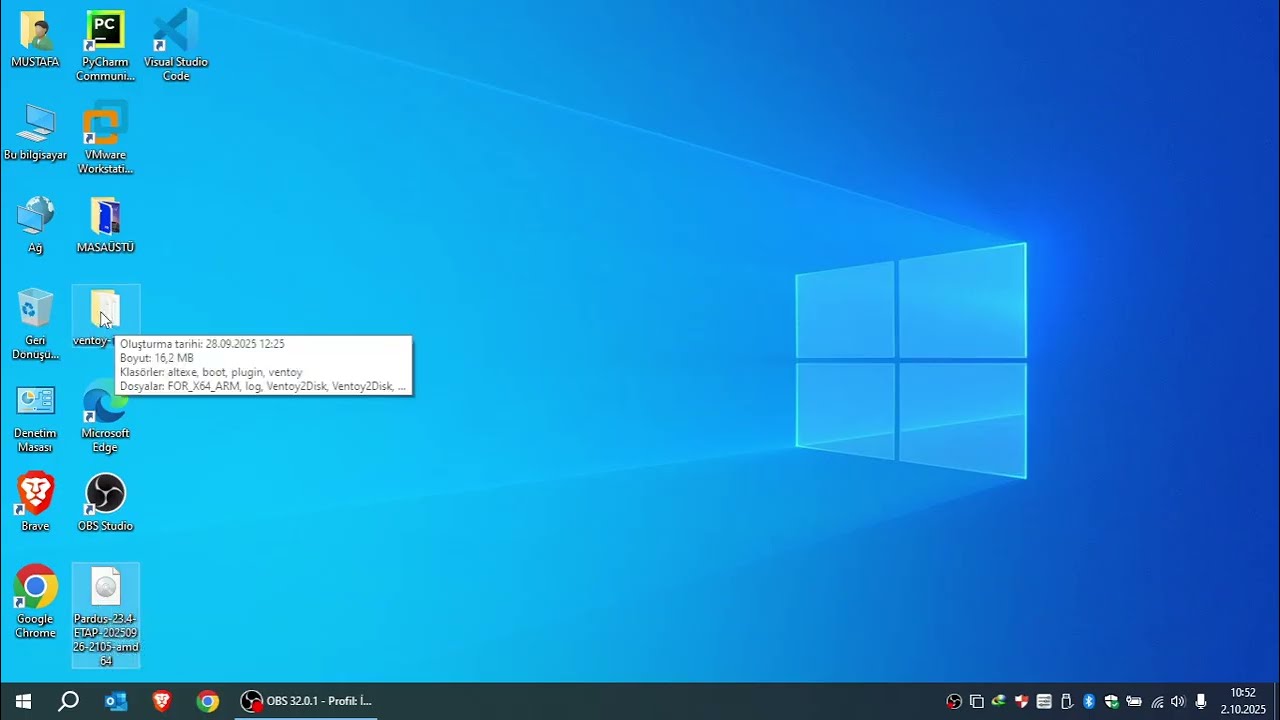Open Windows Security tray icon

tap(1111, 702)
